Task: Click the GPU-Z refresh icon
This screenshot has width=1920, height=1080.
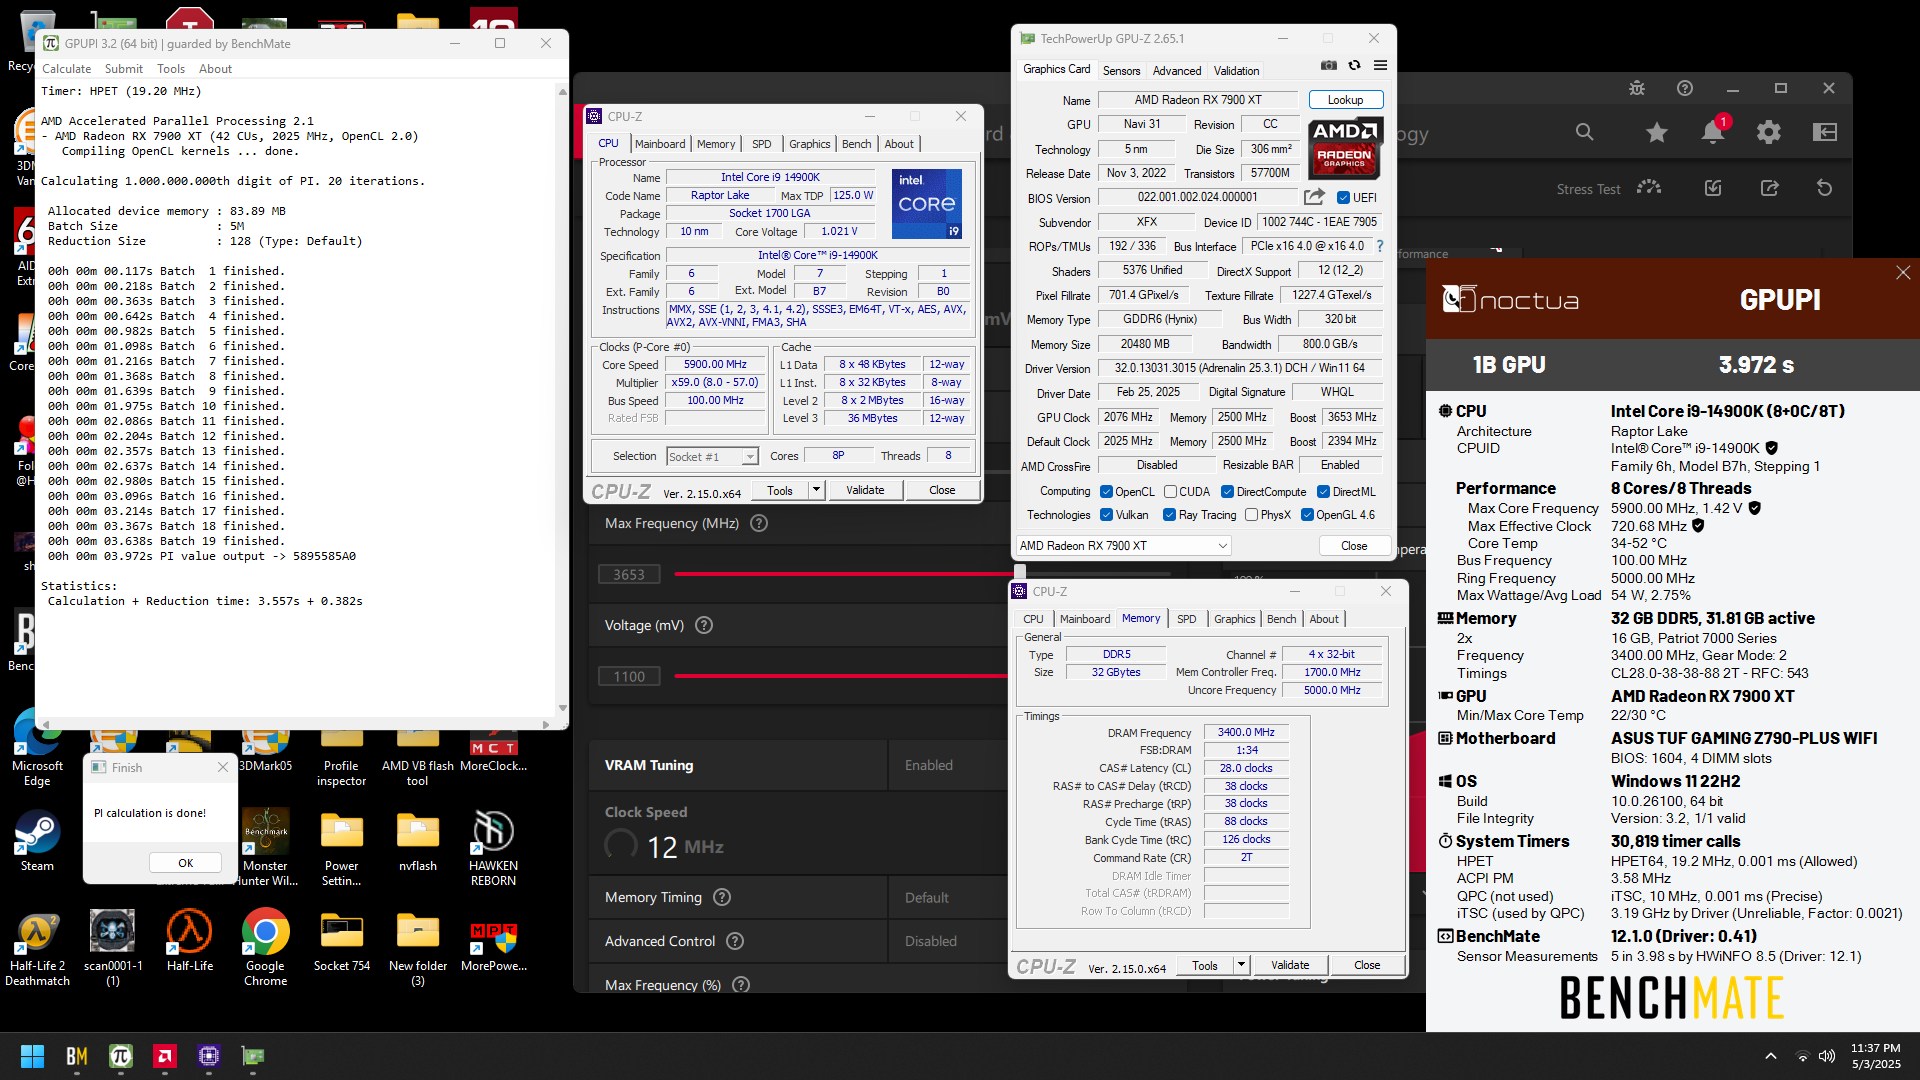Action: pos(1354,65)
